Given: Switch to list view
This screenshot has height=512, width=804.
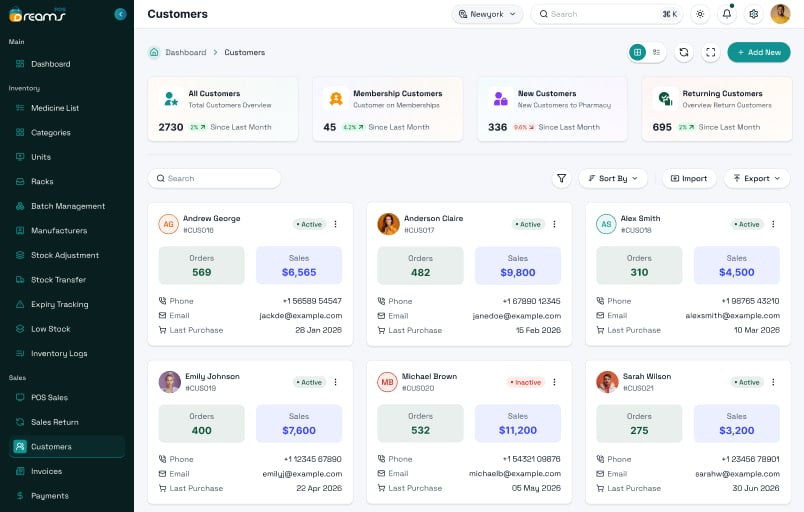Looking at the screenshot, I should click(656, 52).
